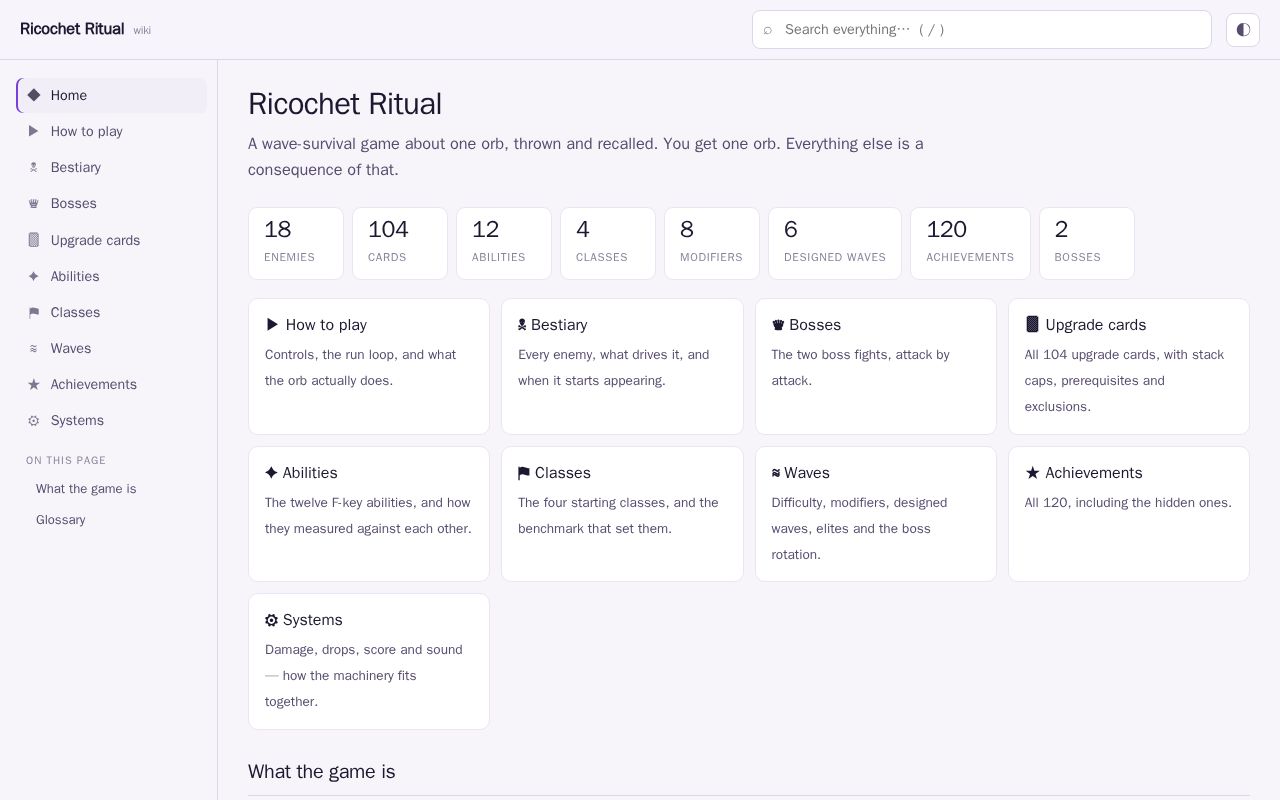
Task: Click the Abilities sparkle icon in sidebar
Action: (34, 276)
